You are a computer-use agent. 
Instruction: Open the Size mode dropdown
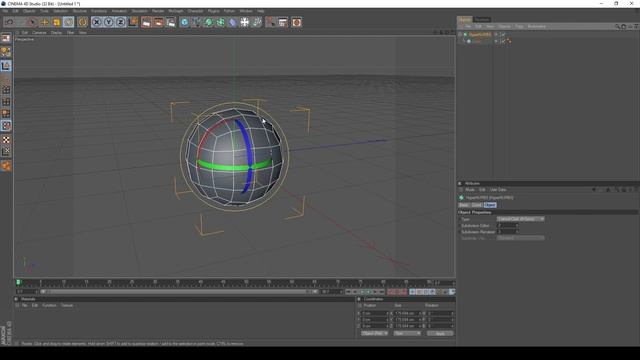coord(407,333)
